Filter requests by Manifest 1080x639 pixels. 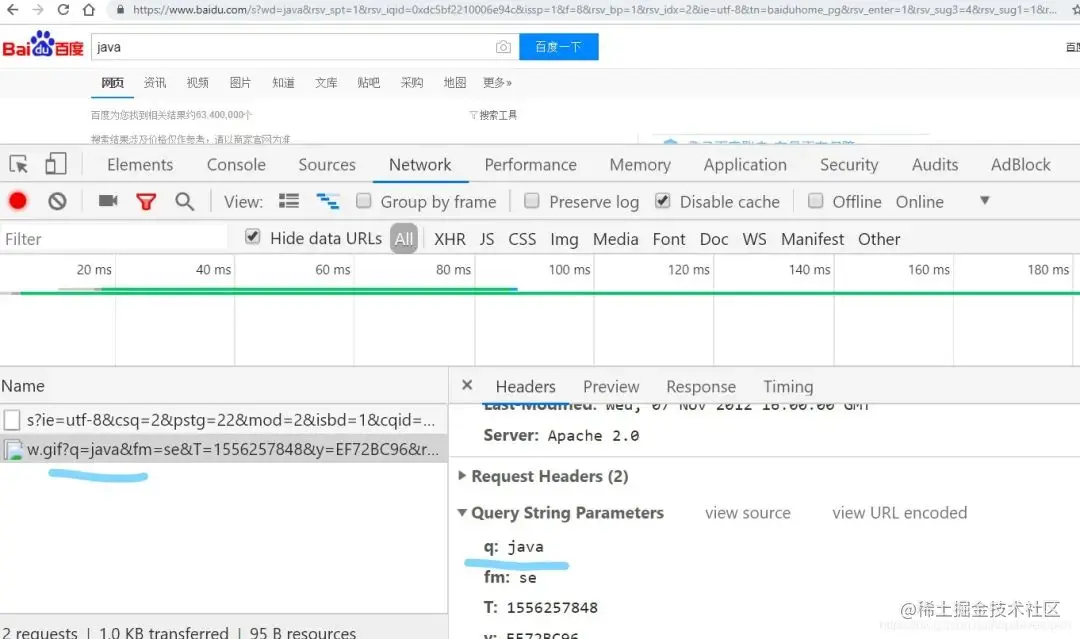point(812,239)
